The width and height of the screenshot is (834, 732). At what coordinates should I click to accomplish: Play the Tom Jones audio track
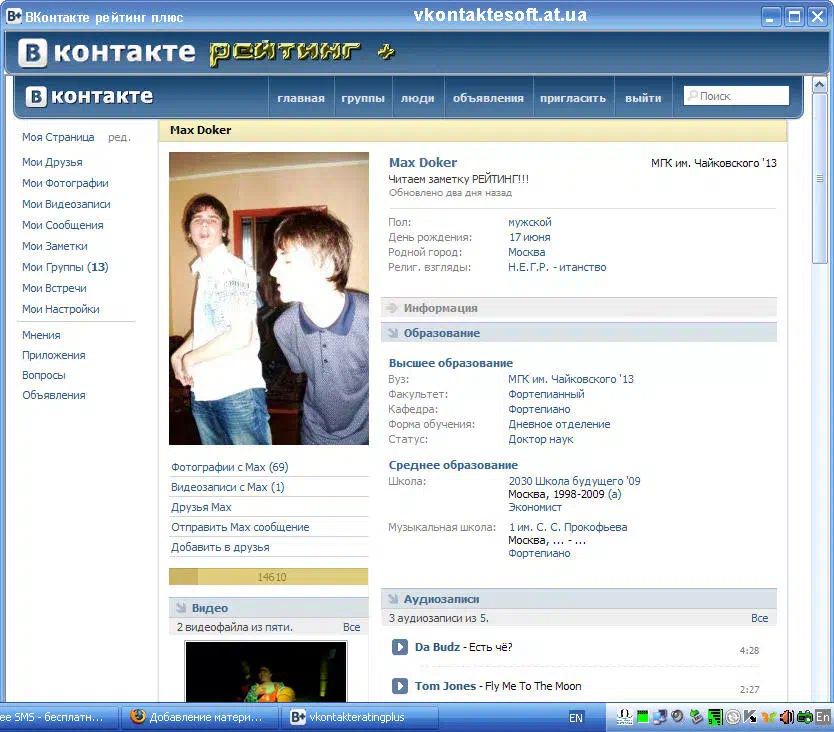tap(399, 686)
